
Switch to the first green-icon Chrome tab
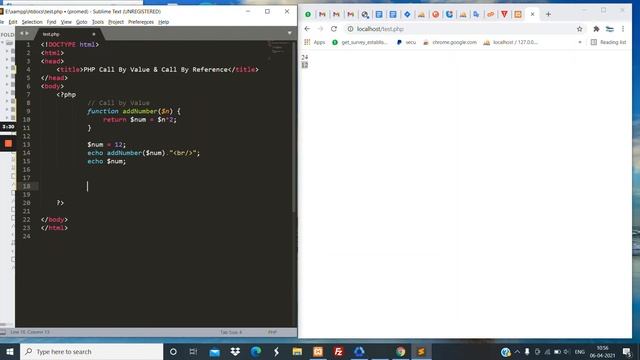308,14
